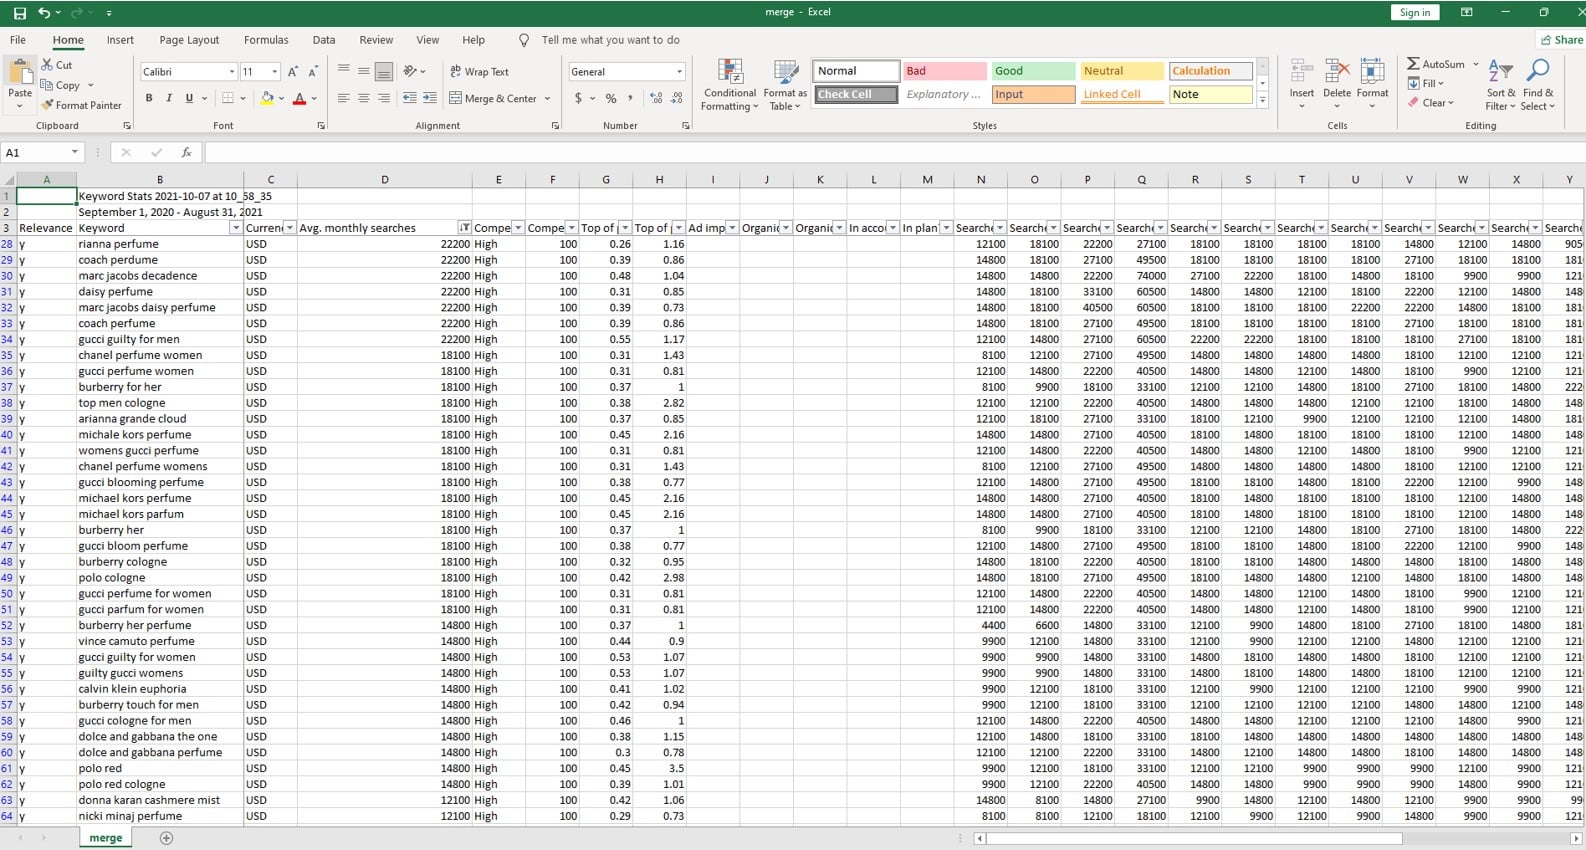Click the Paste clipboard icon
Image resolution: width=1586 pixels, height=850 pixels.
click(20, 73)
